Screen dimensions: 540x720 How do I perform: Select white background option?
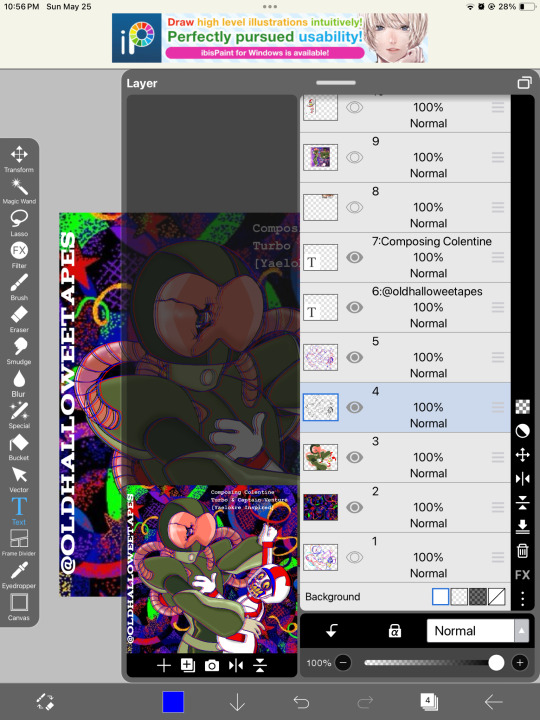pyautogui.click(x=440, y=596)
